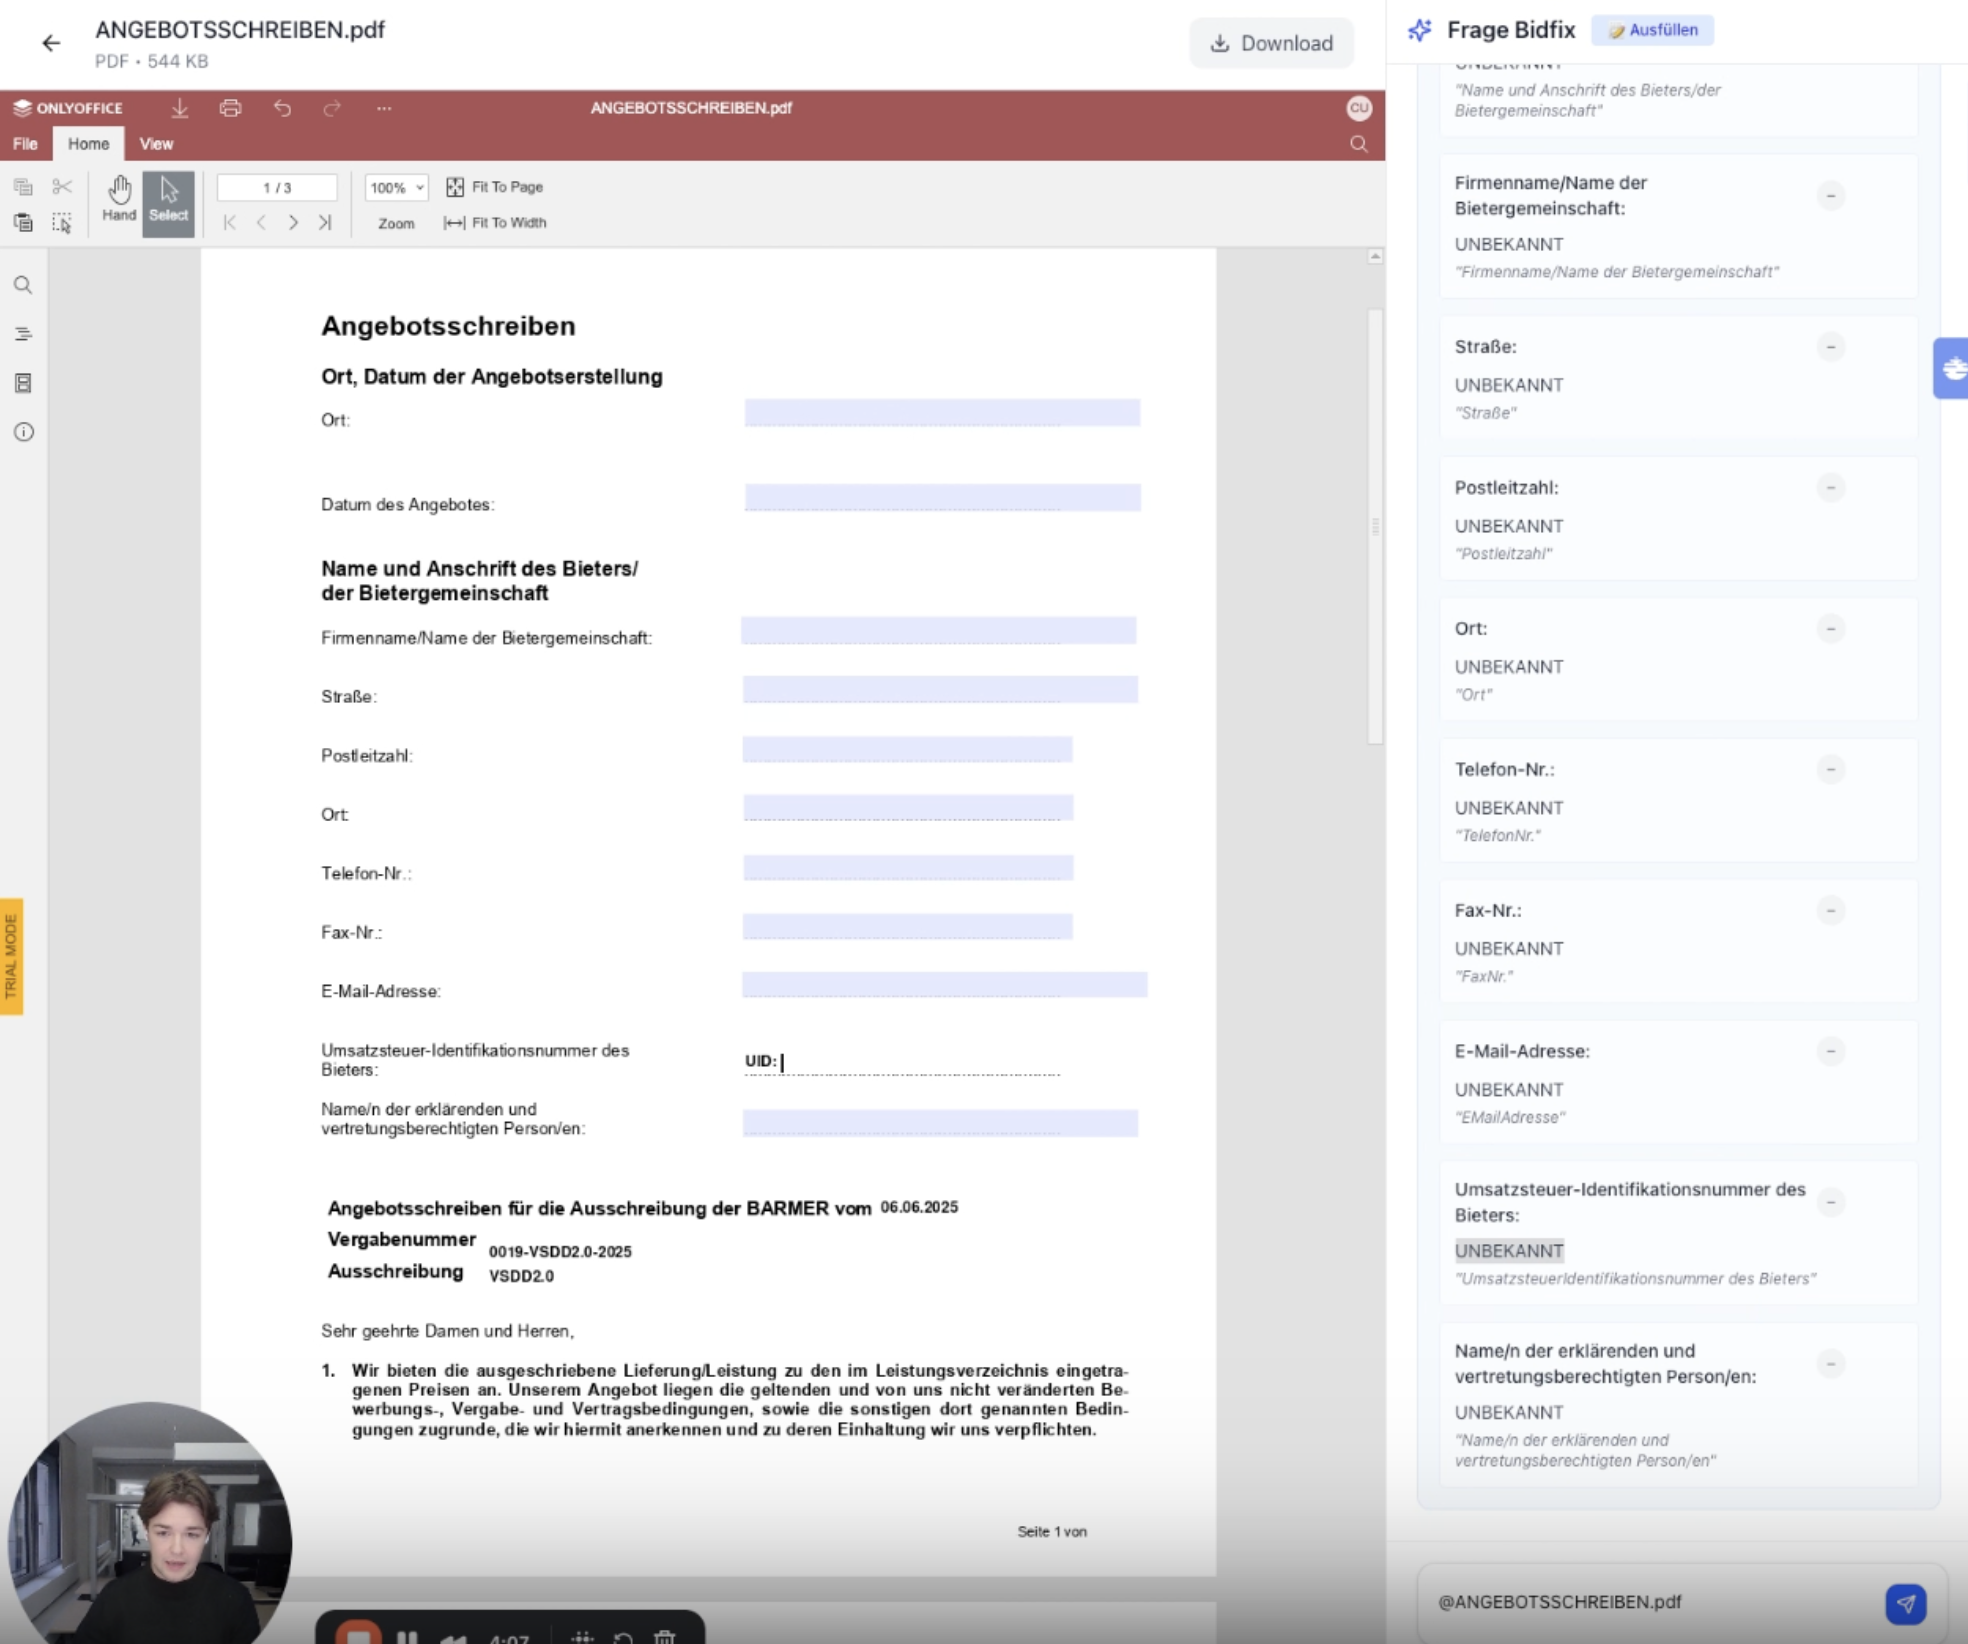Click the send message arrow button

pos(1905,1603)
